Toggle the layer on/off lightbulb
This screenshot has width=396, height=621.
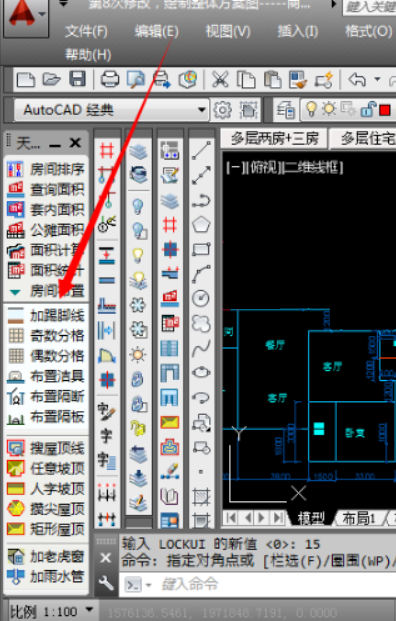(312, 109)
